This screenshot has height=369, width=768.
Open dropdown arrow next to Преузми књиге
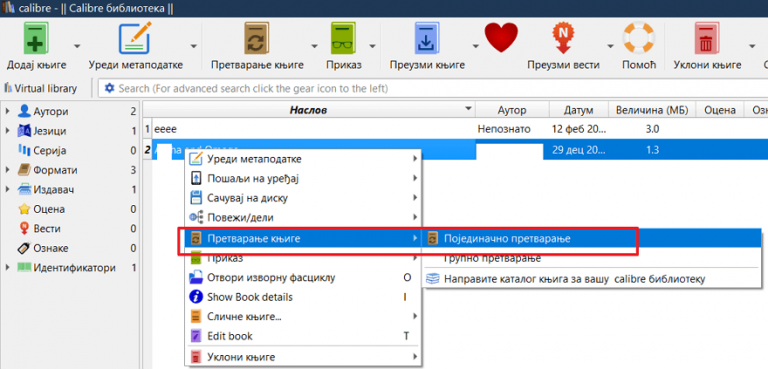(475, 46)
